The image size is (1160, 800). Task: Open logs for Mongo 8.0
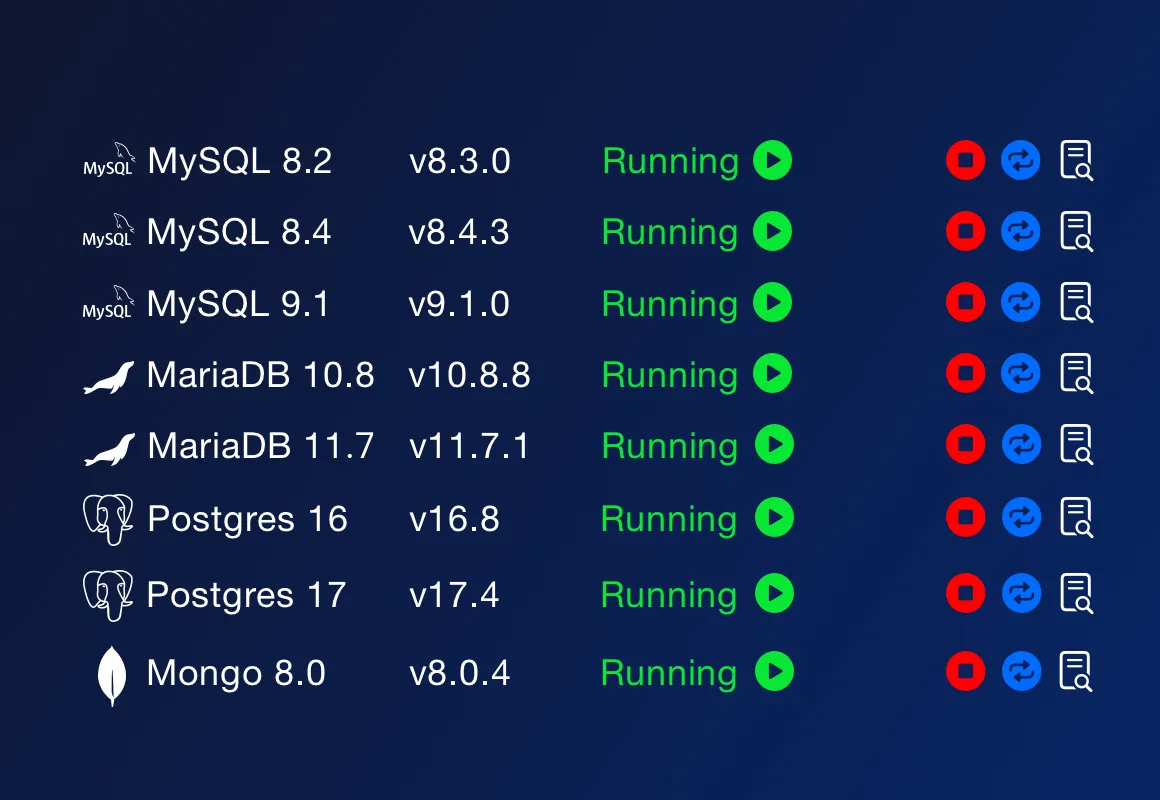[x=1076, y=671]
